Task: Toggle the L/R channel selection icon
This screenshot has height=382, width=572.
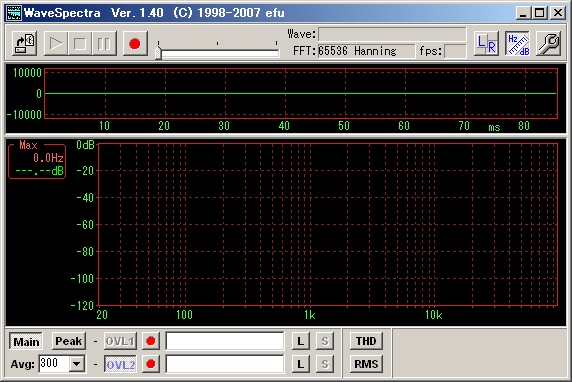Action: click(486, 44)
